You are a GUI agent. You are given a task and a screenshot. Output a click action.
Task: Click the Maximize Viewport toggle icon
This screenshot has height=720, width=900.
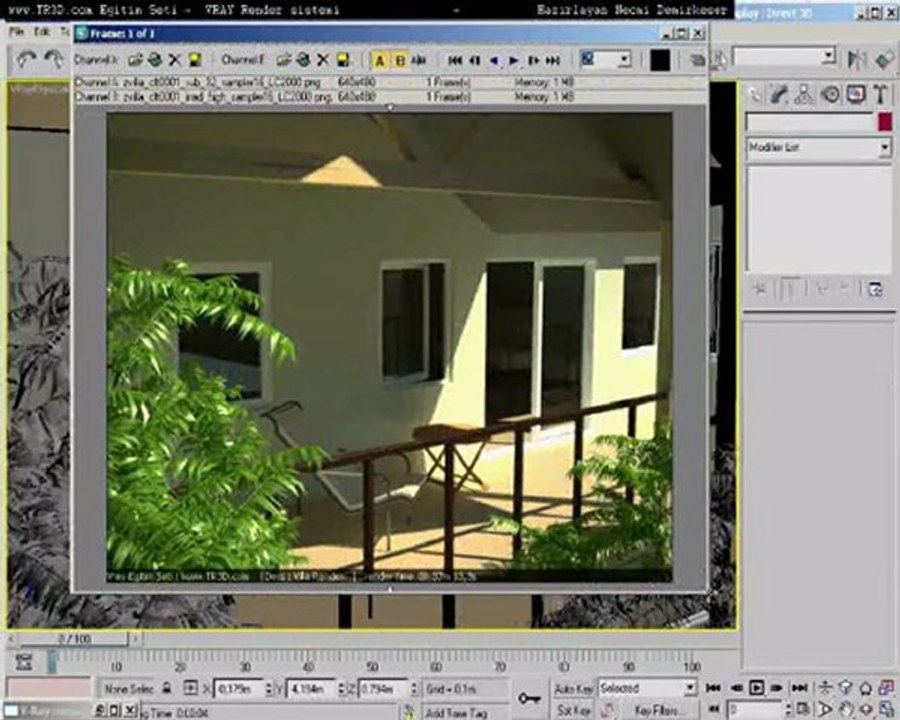click(x=887, y=710)
